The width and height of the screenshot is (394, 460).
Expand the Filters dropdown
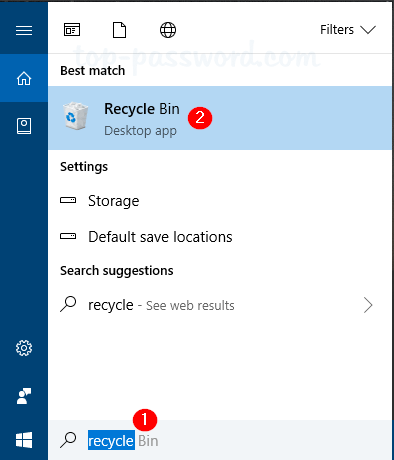tap(348, 30)
